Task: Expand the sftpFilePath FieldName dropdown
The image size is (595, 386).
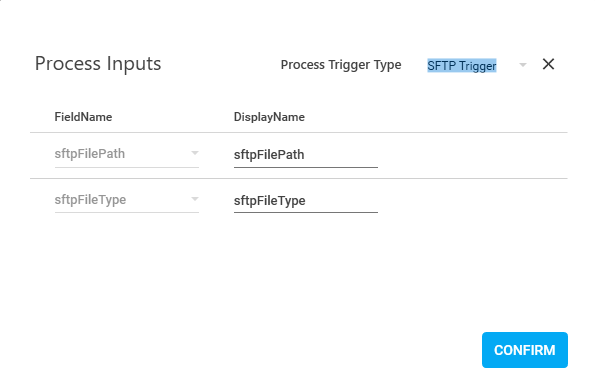Action: tap(127, 154)
